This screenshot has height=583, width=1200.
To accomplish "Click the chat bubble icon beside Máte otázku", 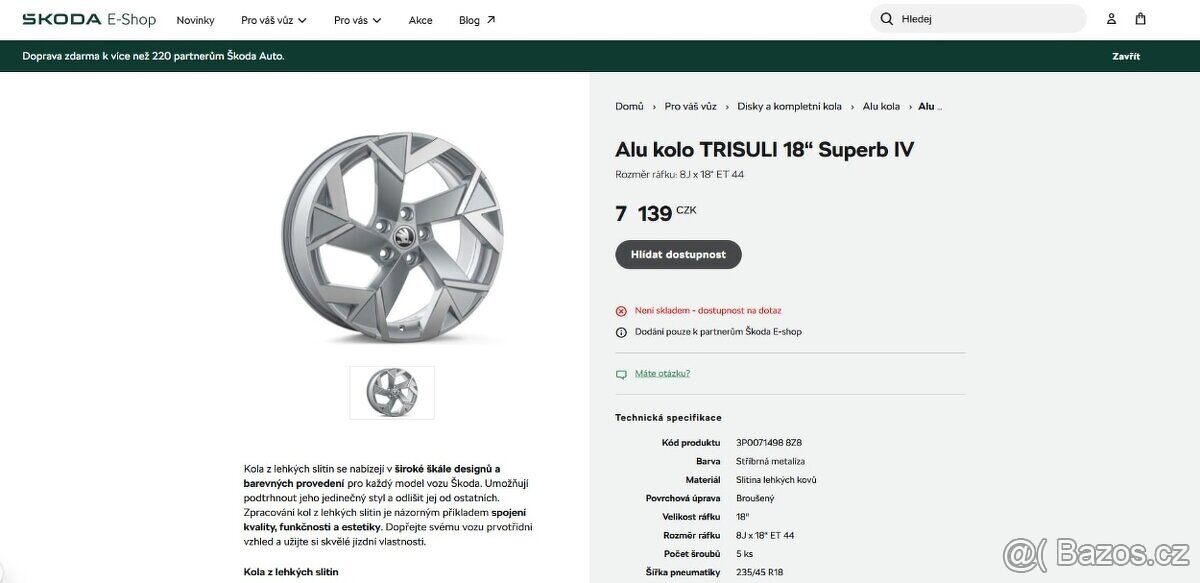I will pos(622,373).
